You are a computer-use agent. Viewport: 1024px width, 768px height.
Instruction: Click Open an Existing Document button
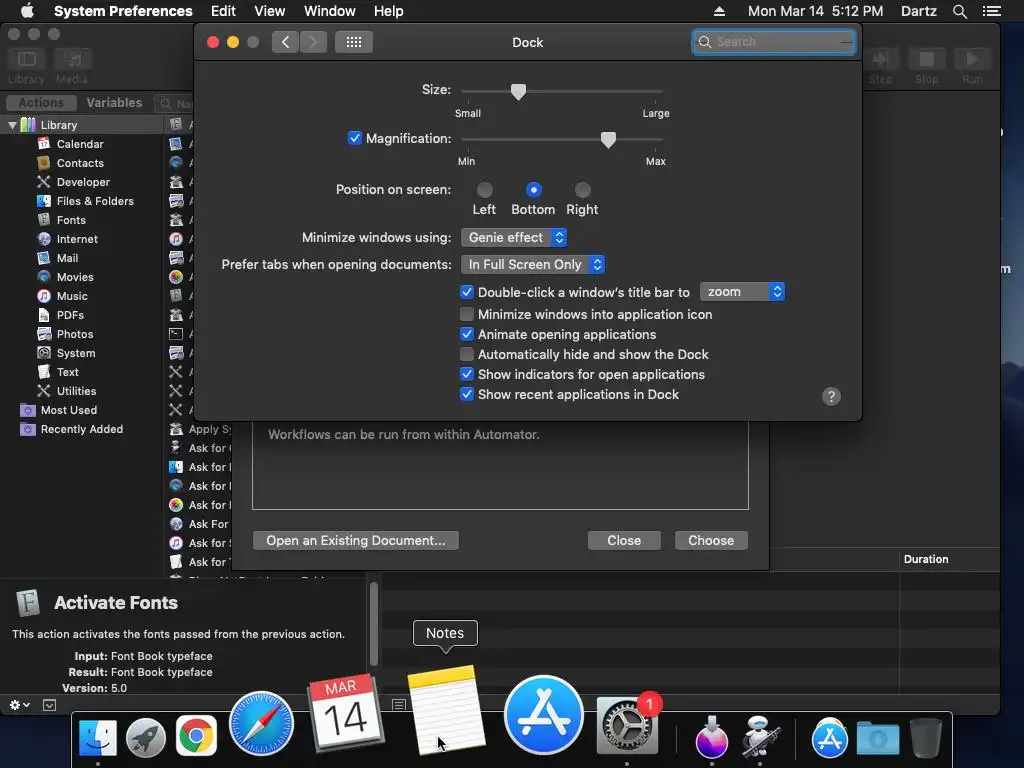356,541
